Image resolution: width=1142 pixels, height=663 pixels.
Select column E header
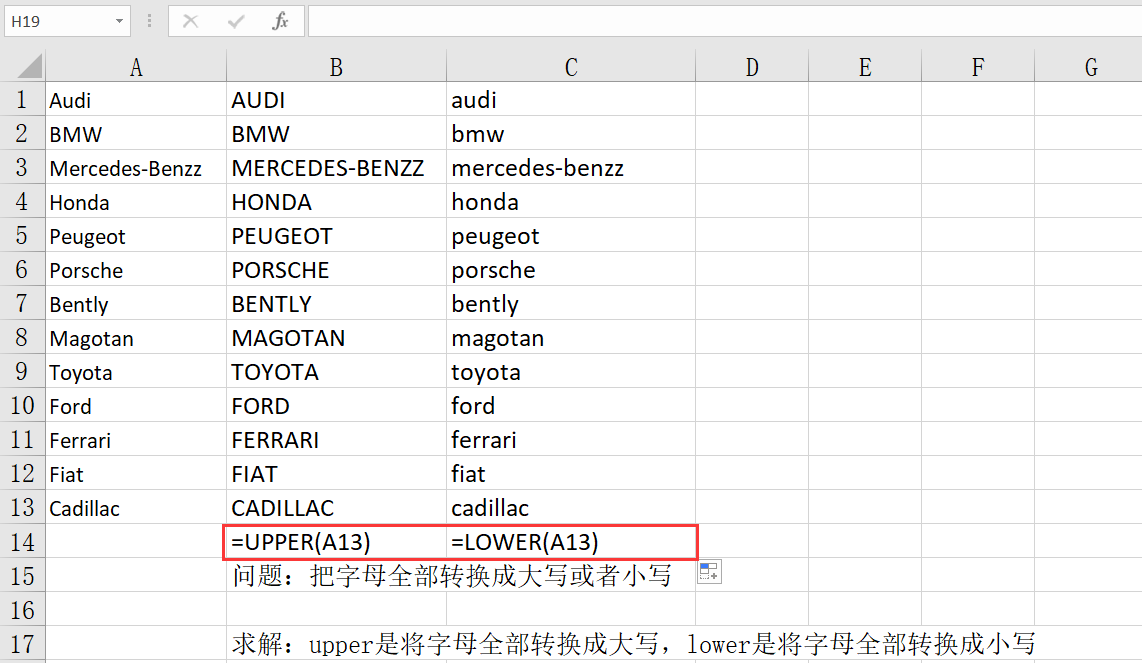(865, 67)
